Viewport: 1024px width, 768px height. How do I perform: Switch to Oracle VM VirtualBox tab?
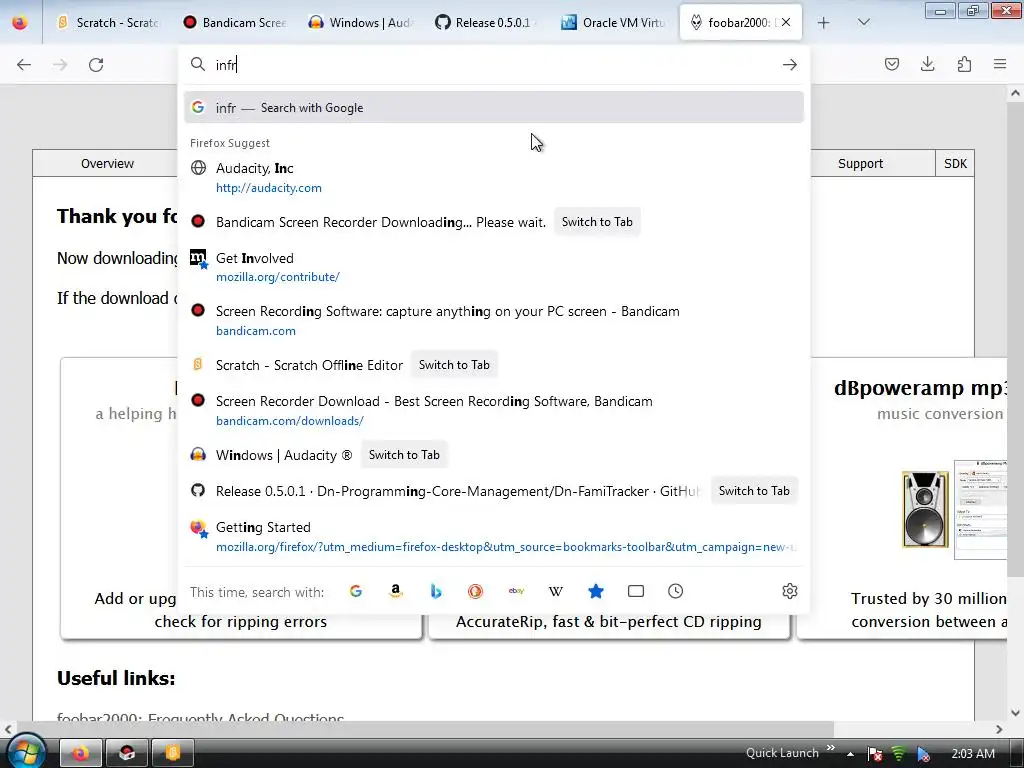[x=615, y=23]
